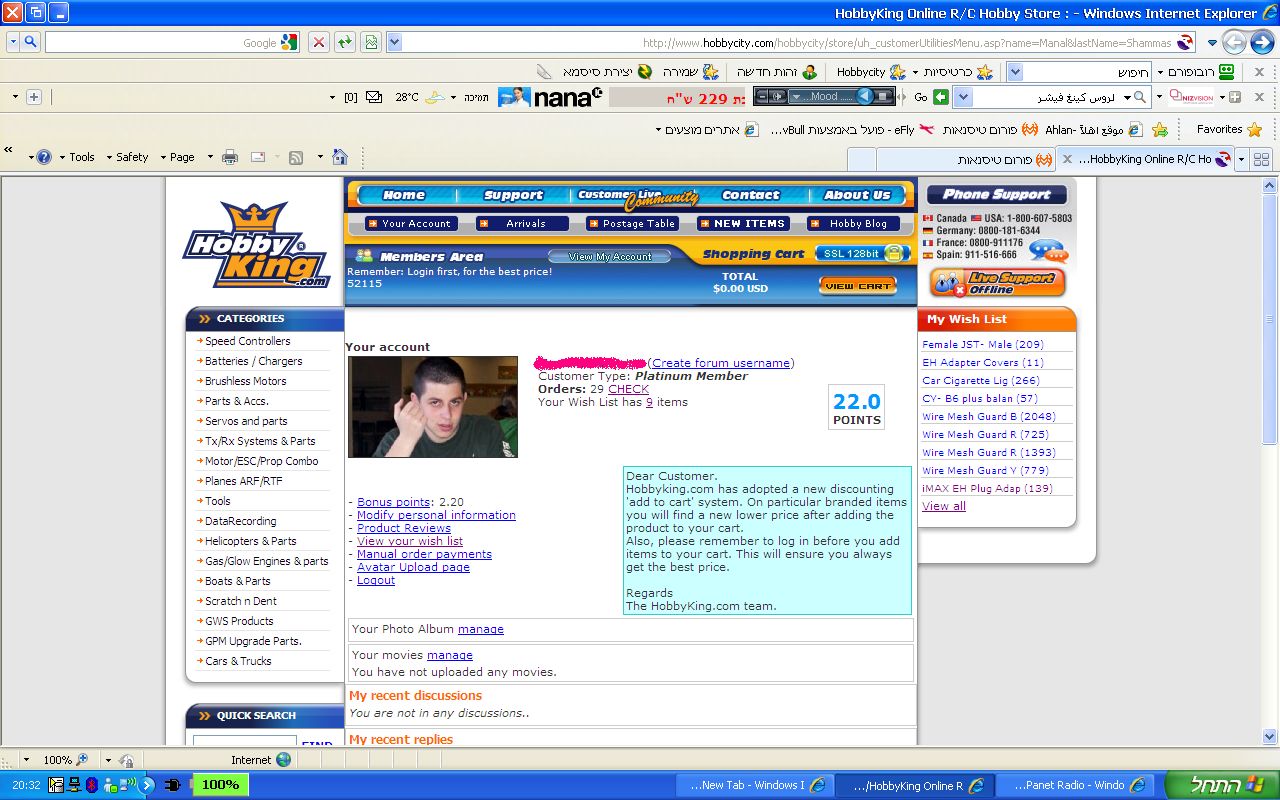The image size is (1280, 800).
Task: Open the address bar dropdown arrow
Action: pyautogui.click(x=394, y=42)
